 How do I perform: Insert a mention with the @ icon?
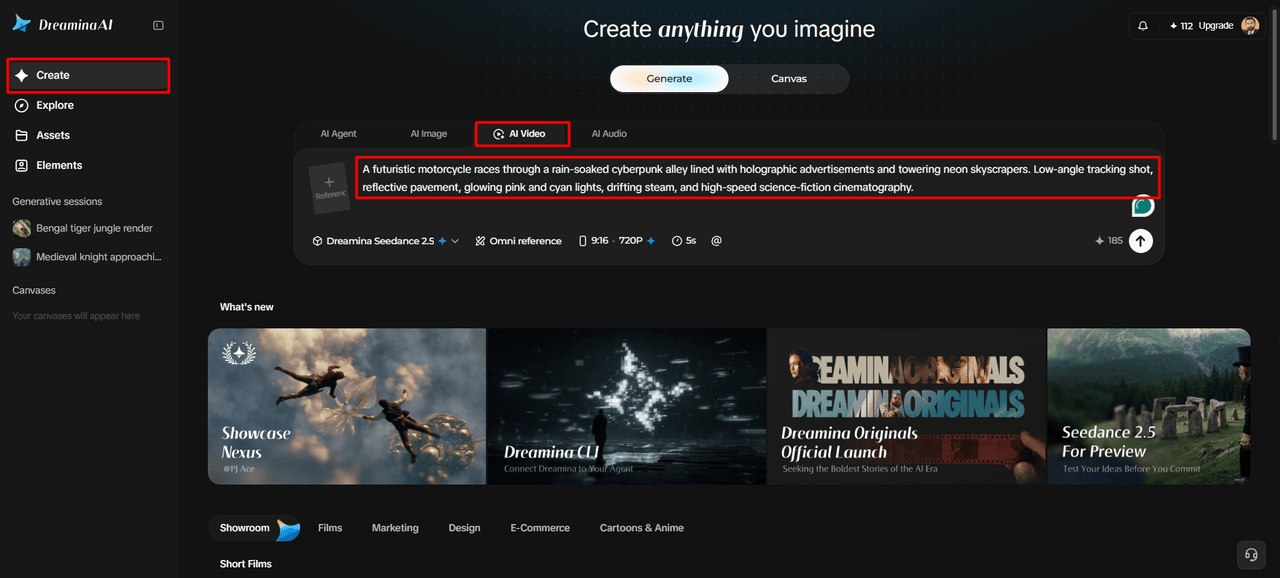point(716,241)
